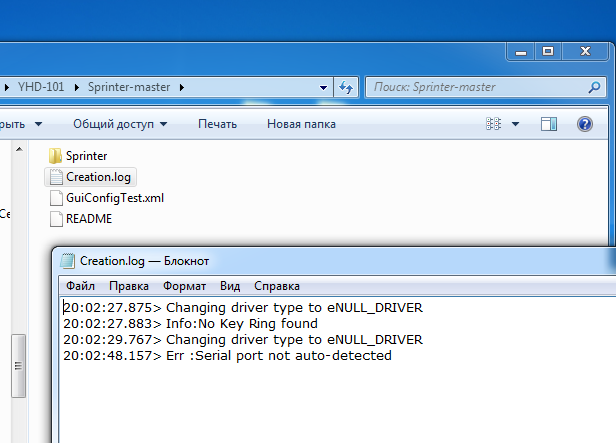Open the Explorer help icon

tap(585, 124)
